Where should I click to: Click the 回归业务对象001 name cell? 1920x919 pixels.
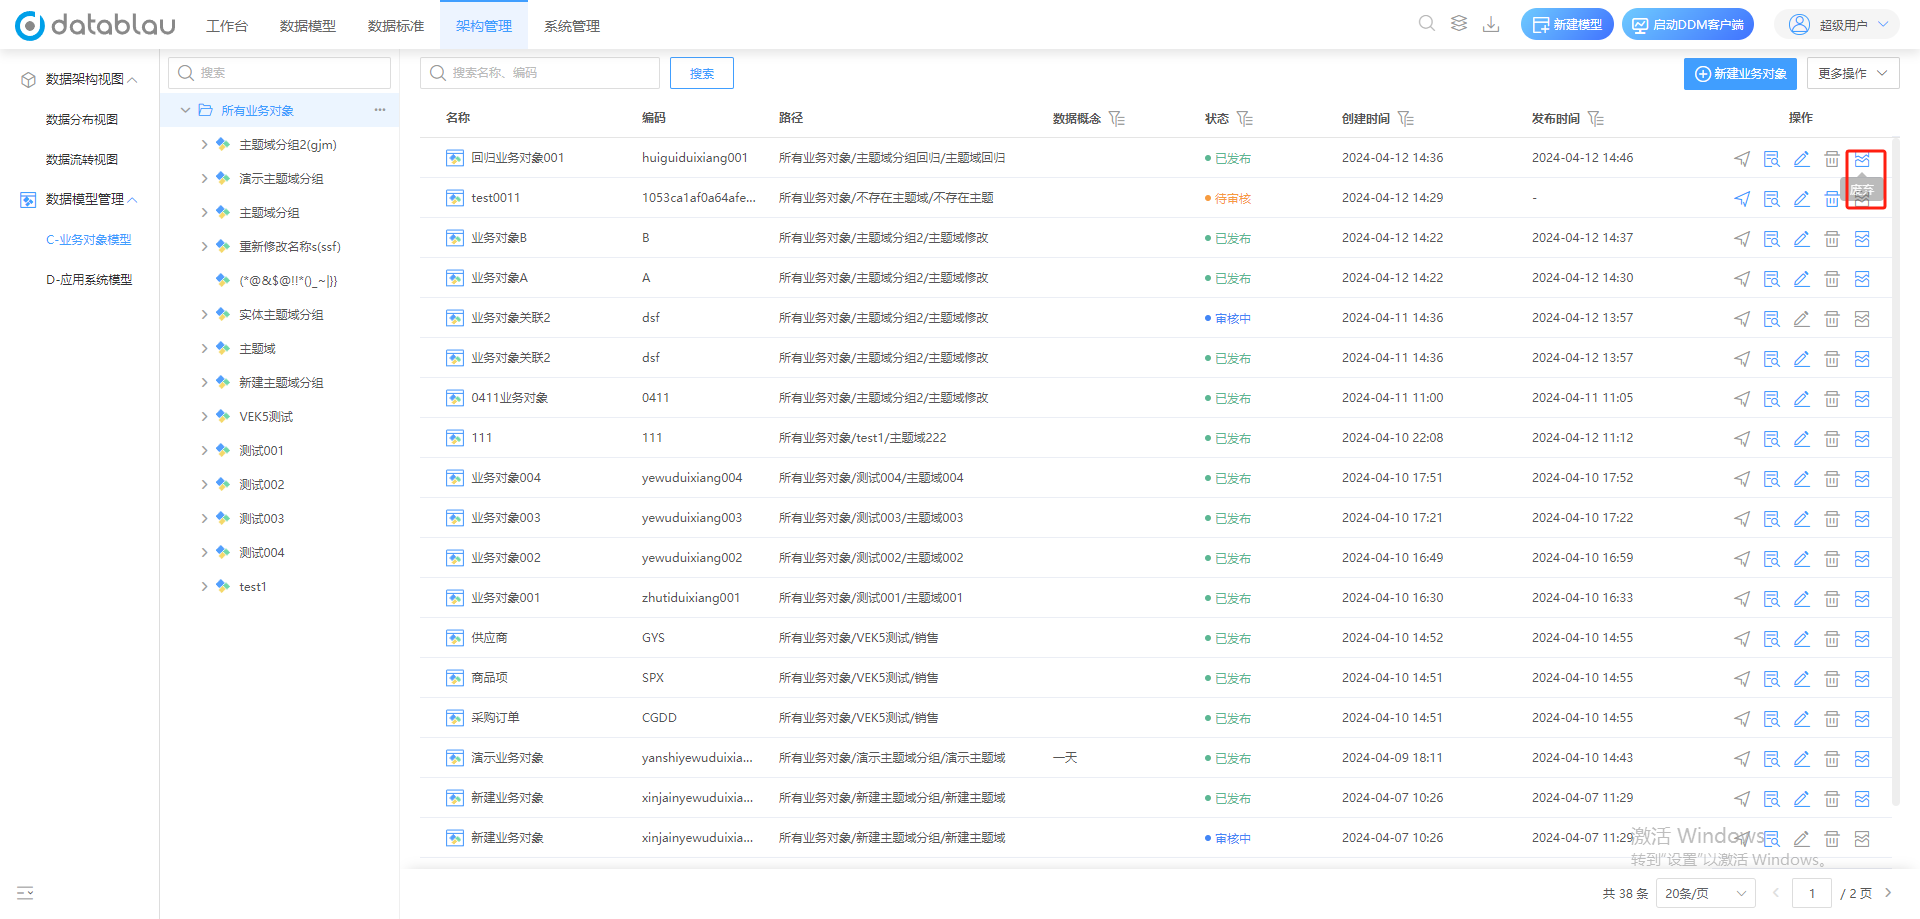pyautogui.click(x=518, y=158)
